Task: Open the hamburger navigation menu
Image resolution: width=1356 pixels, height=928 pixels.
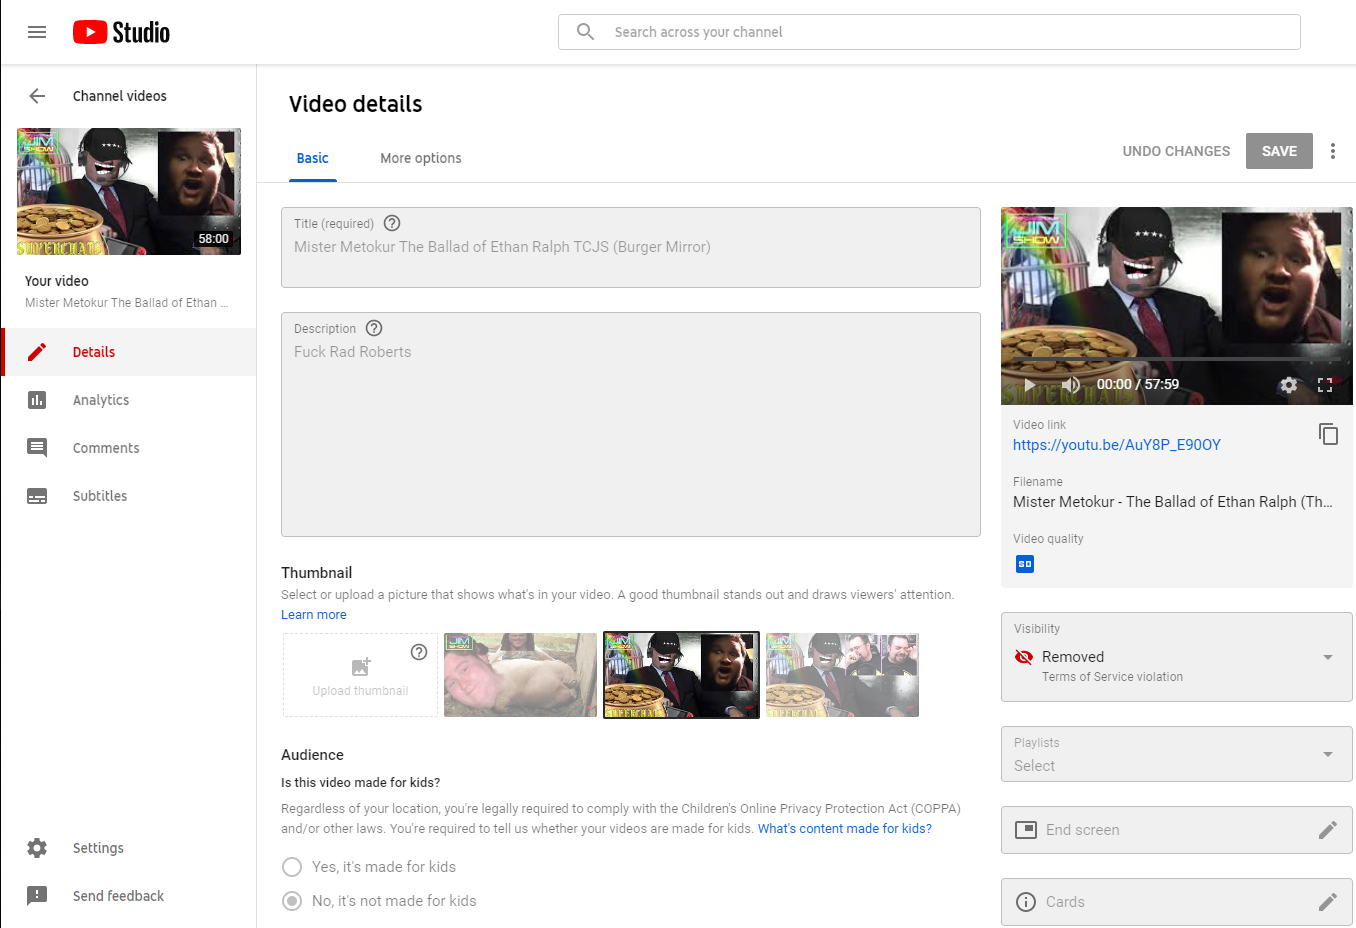Action: click(x=37, y=32)
